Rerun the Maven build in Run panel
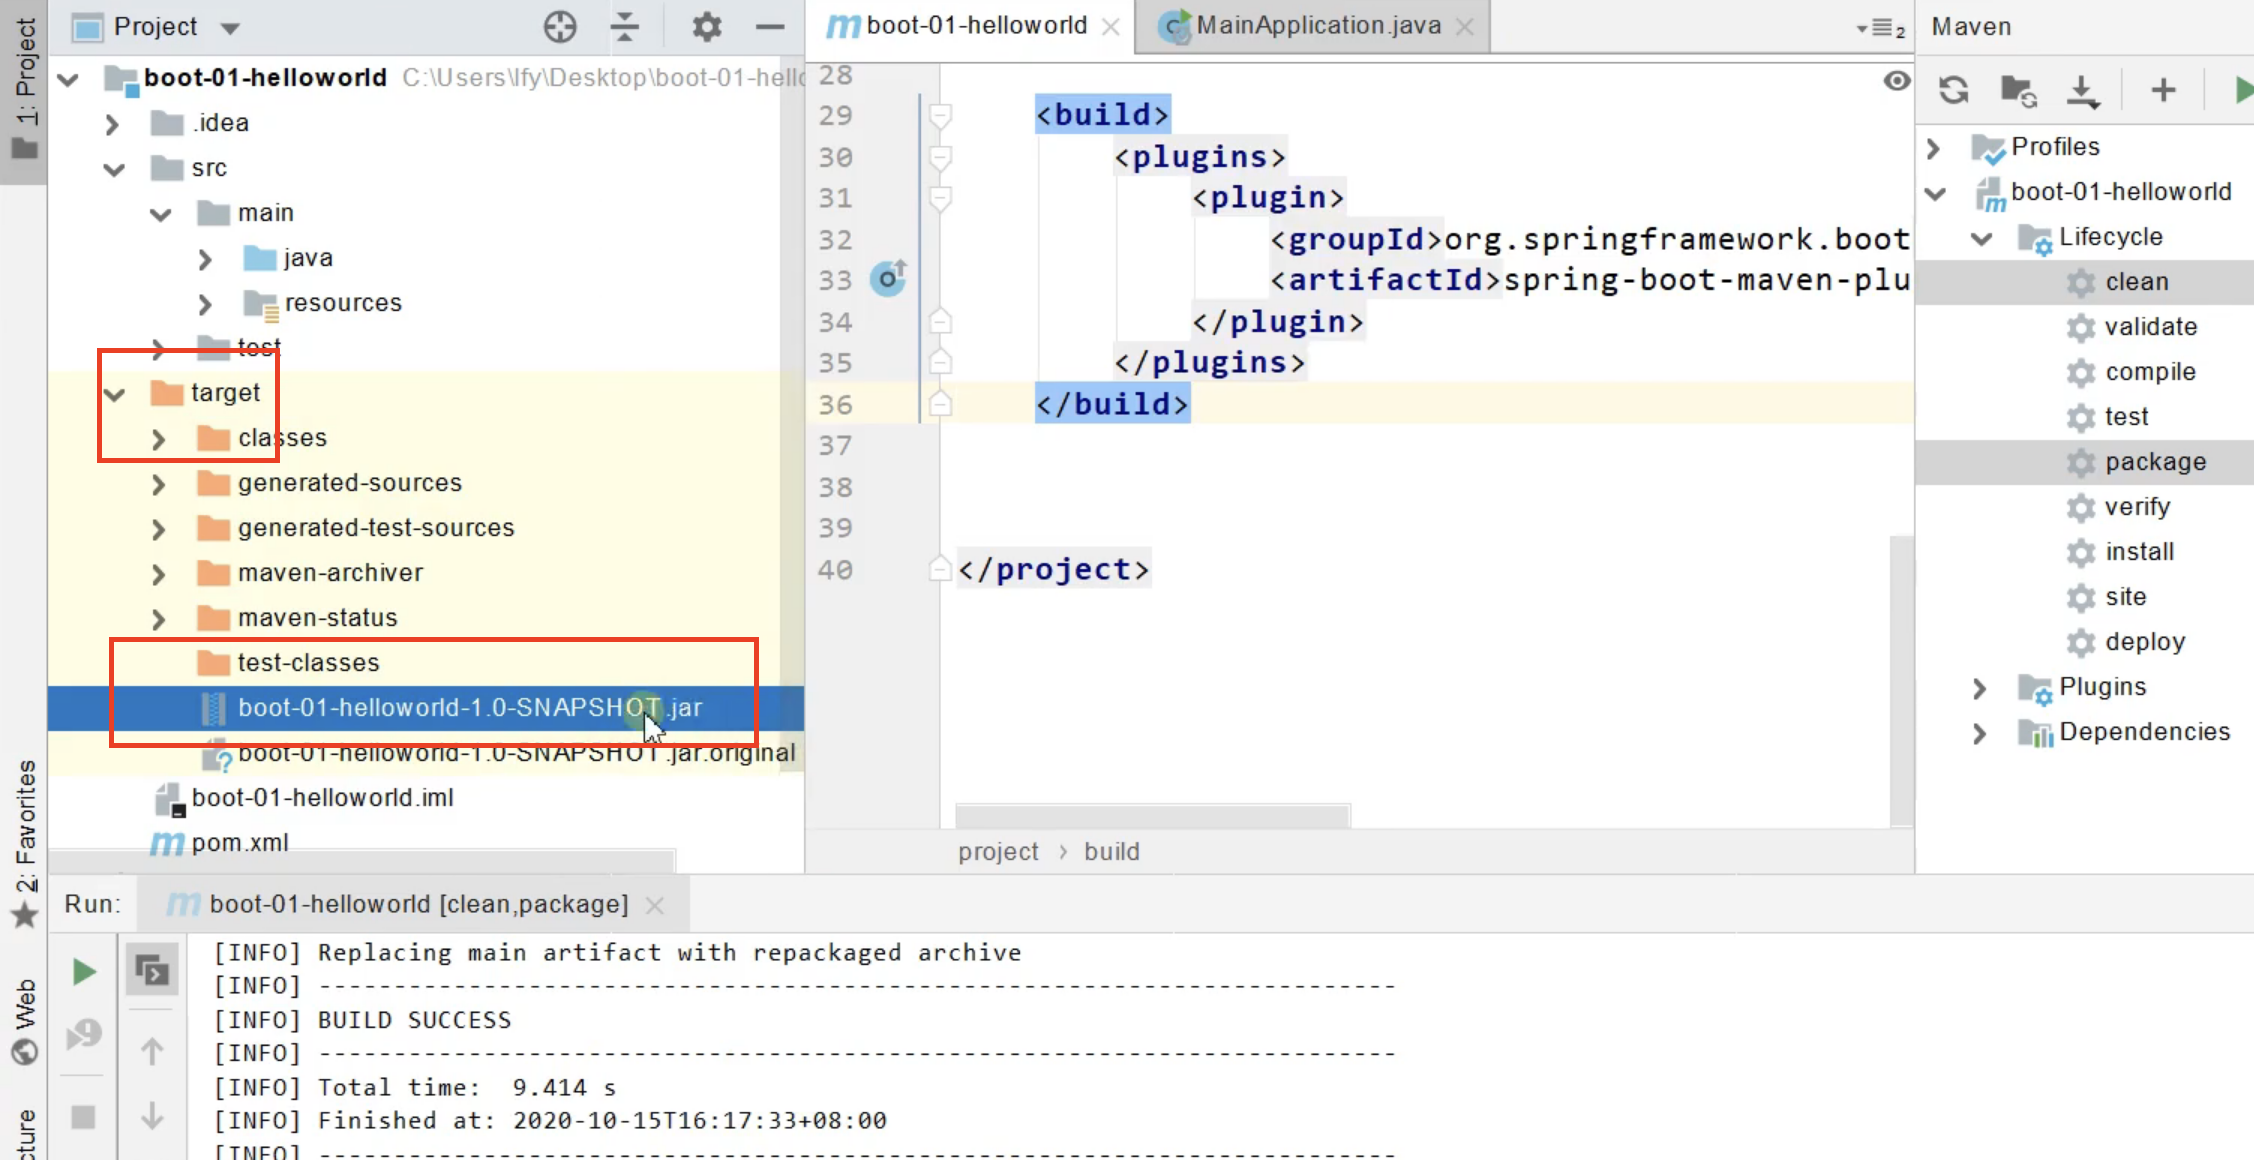 83,971
